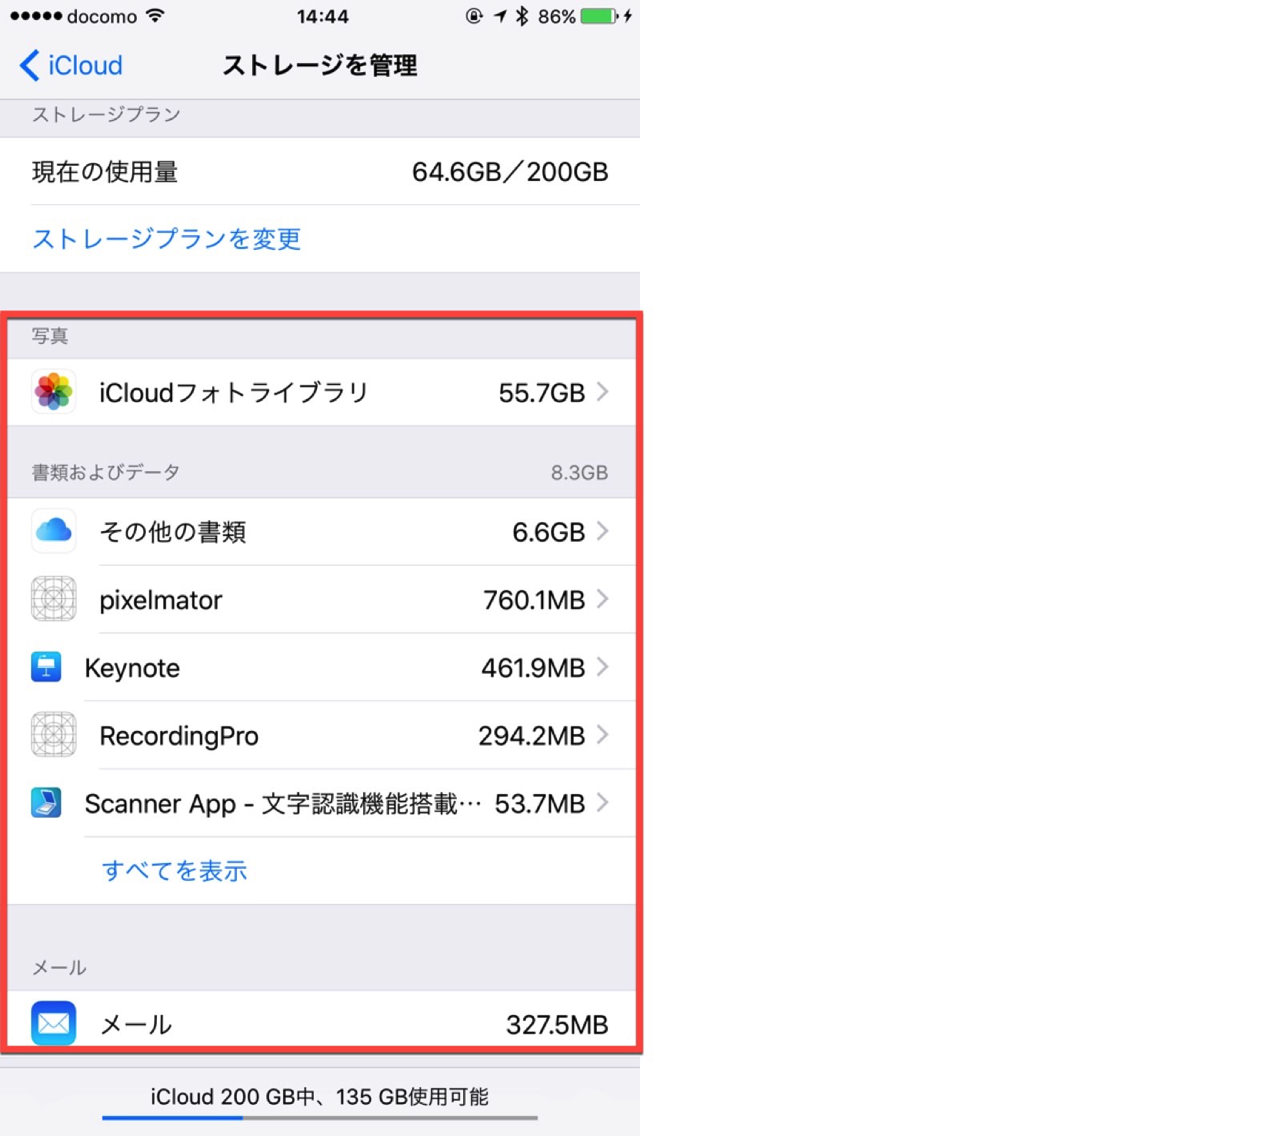Image resolution: width=1280 pixels, height=1136 pixels.
Task: Select Scanner App - 文字認識機能搭載 text
Action: point(283,804)
